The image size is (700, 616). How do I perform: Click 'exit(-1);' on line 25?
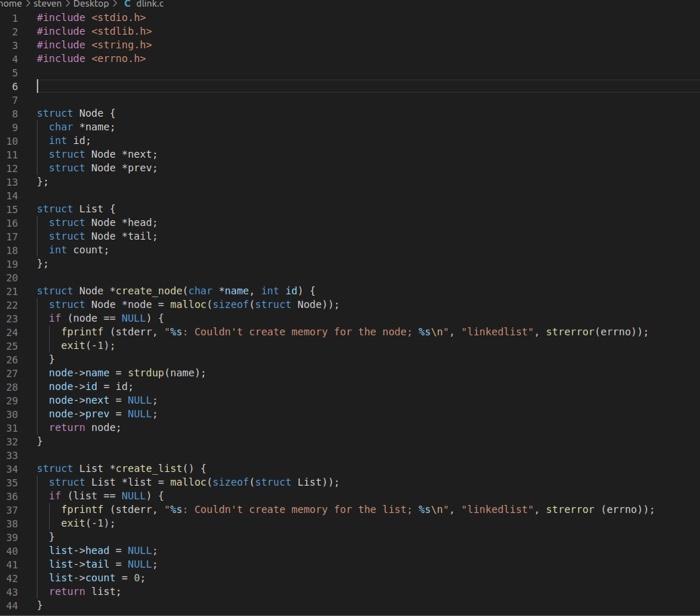pos(88,345)
